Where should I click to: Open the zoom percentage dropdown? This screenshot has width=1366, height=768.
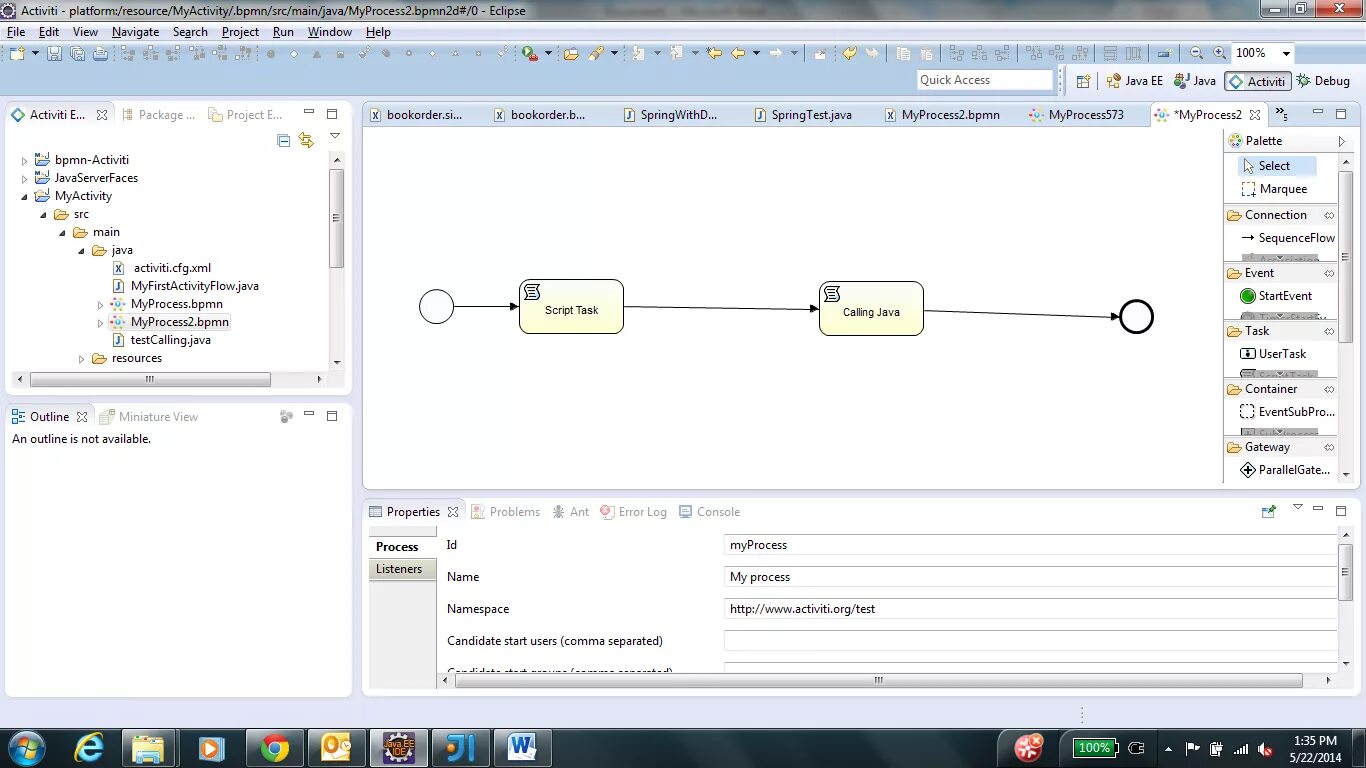[x=1286, y=54]
